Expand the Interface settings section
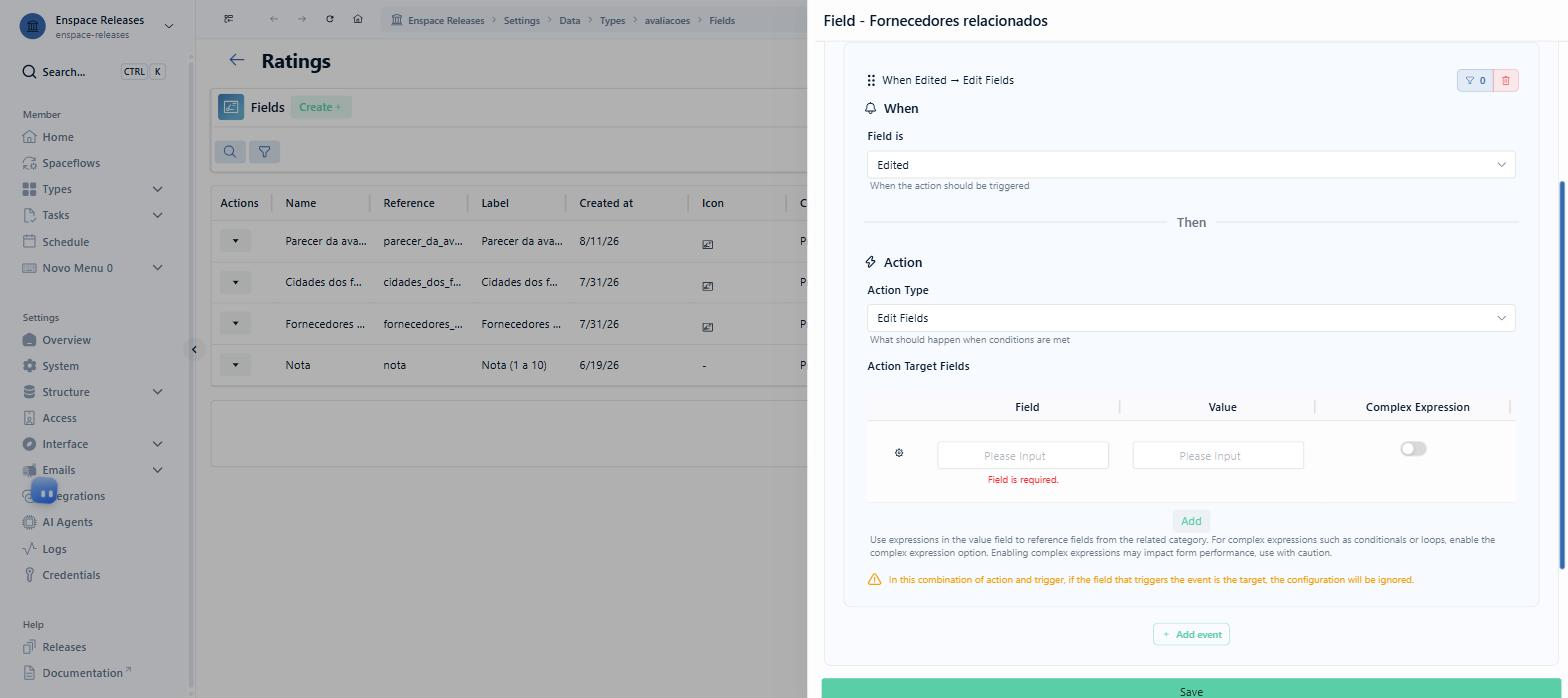The image size is (1568, 698). pos(157,444)
